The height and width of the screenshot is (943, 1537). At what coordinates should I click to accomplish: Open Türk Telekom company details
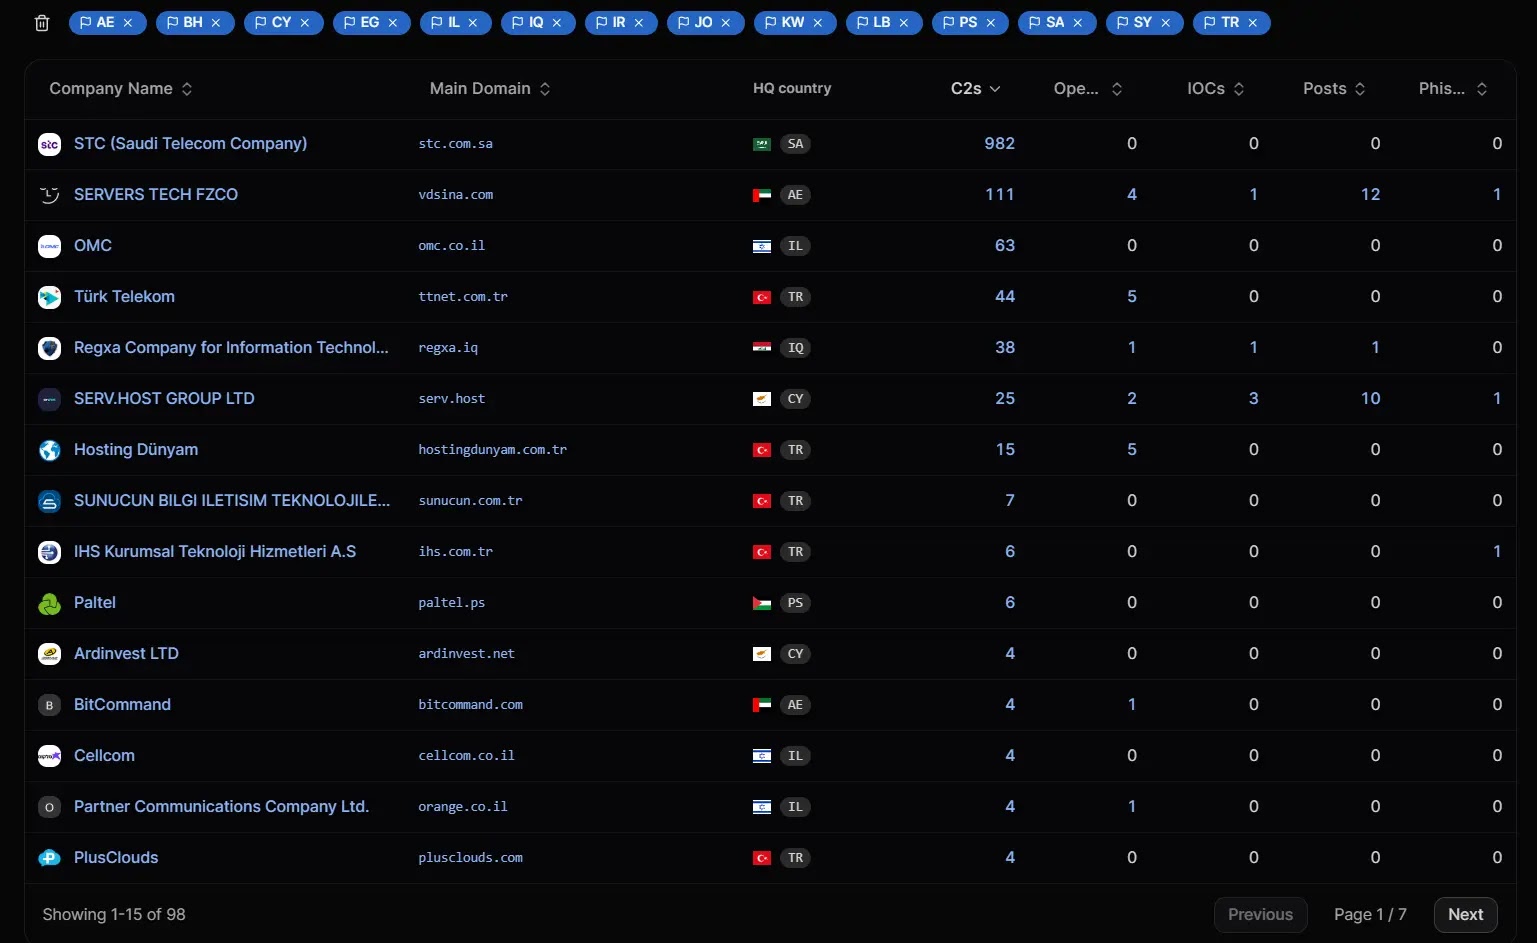tap(124, 297)
